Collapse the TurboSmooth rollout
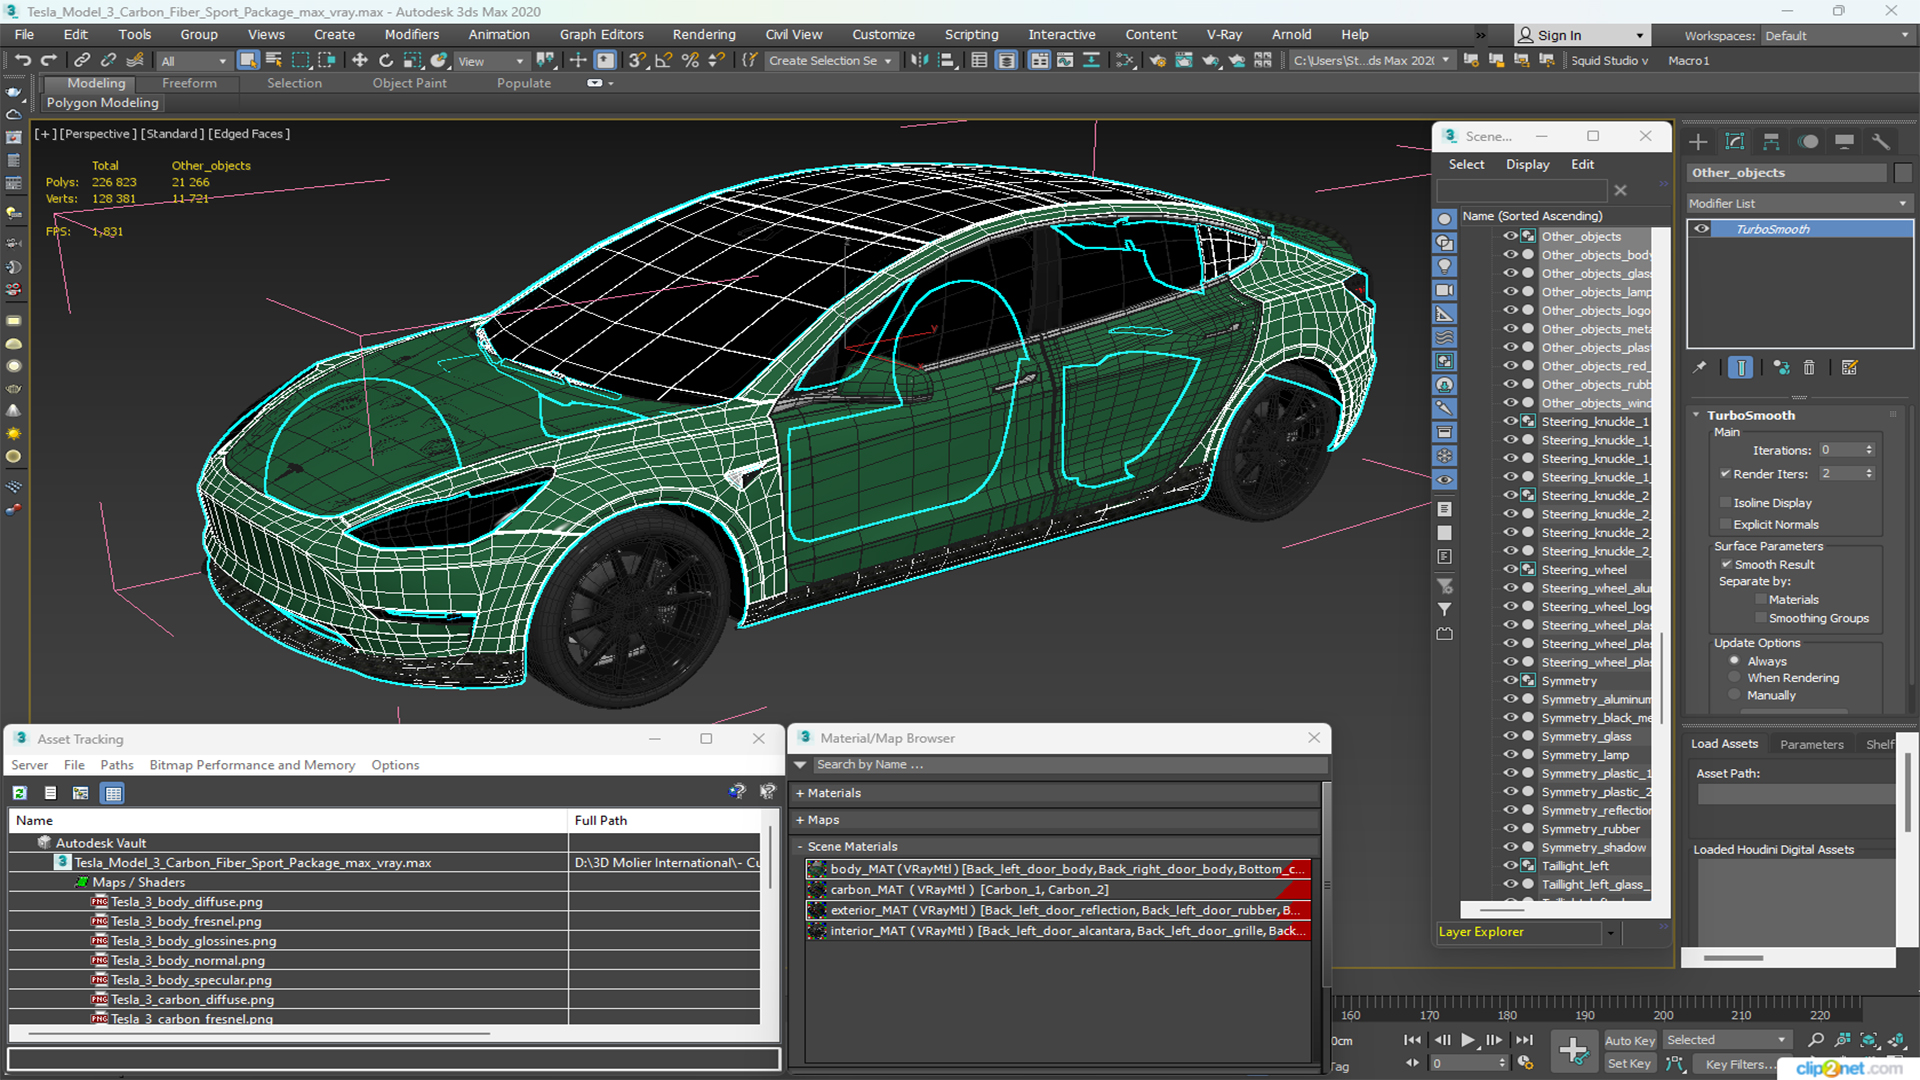 [1697, 415]
